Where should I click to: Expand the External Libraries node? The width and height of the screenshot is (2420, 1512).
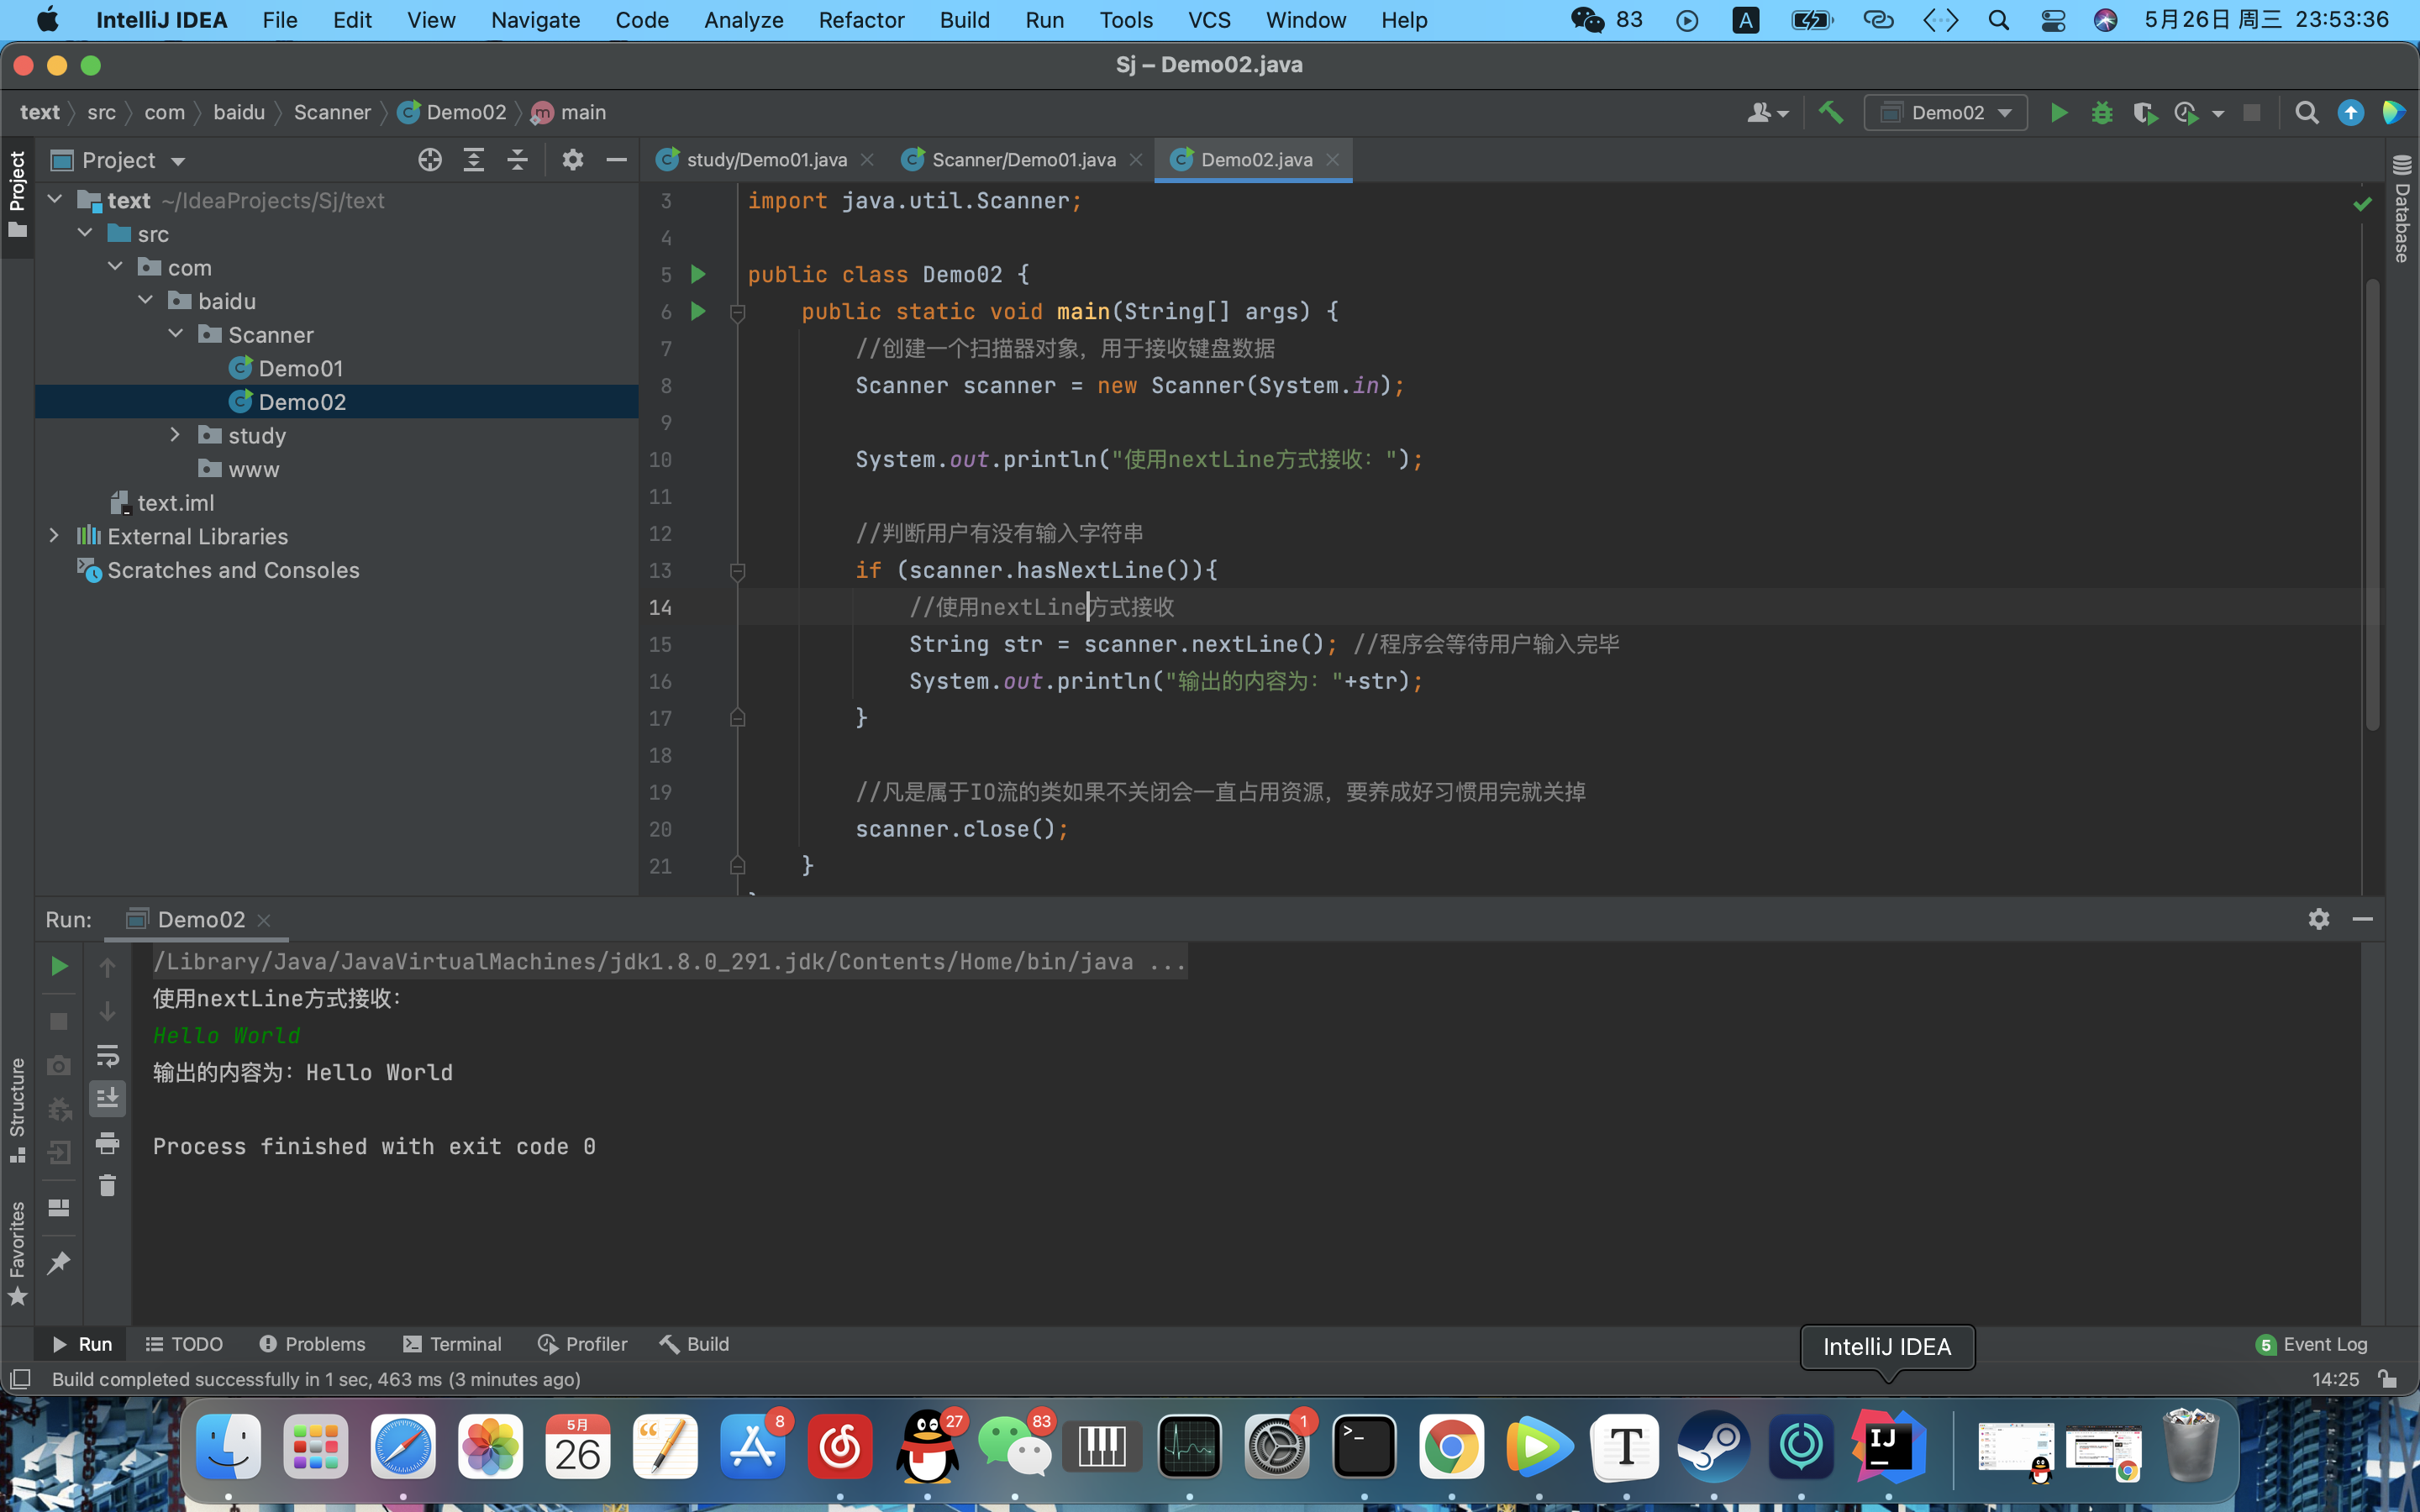(x=54, y=536)
